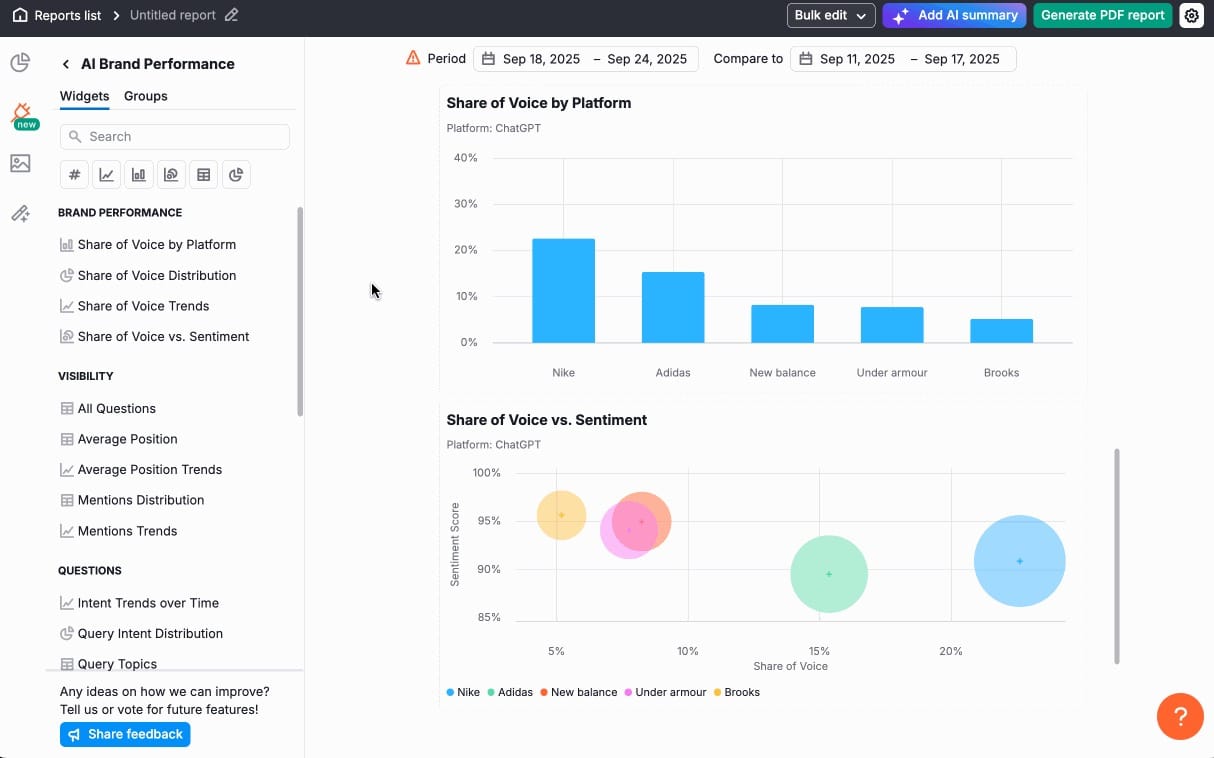This screenshot has height=758, width=1214.
Task: Switch to the Groups tab
Action: (x=145, y=96)
